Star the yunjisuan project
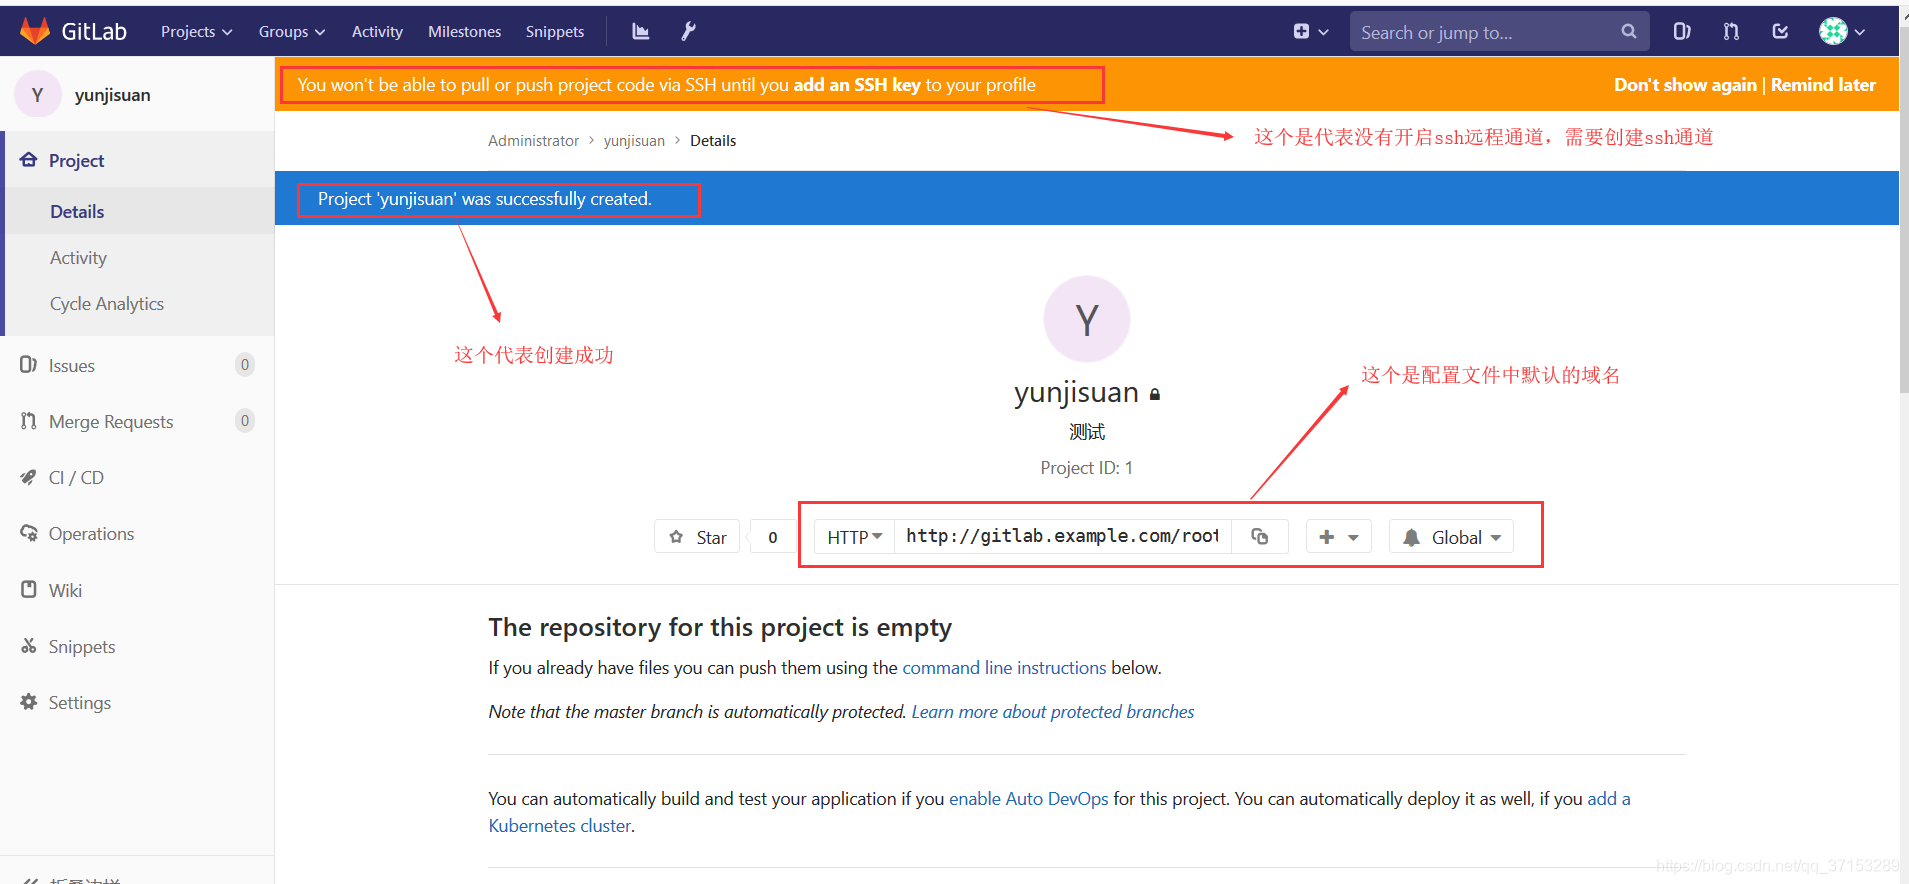1909x884 pixels. (x=697, y=537)
